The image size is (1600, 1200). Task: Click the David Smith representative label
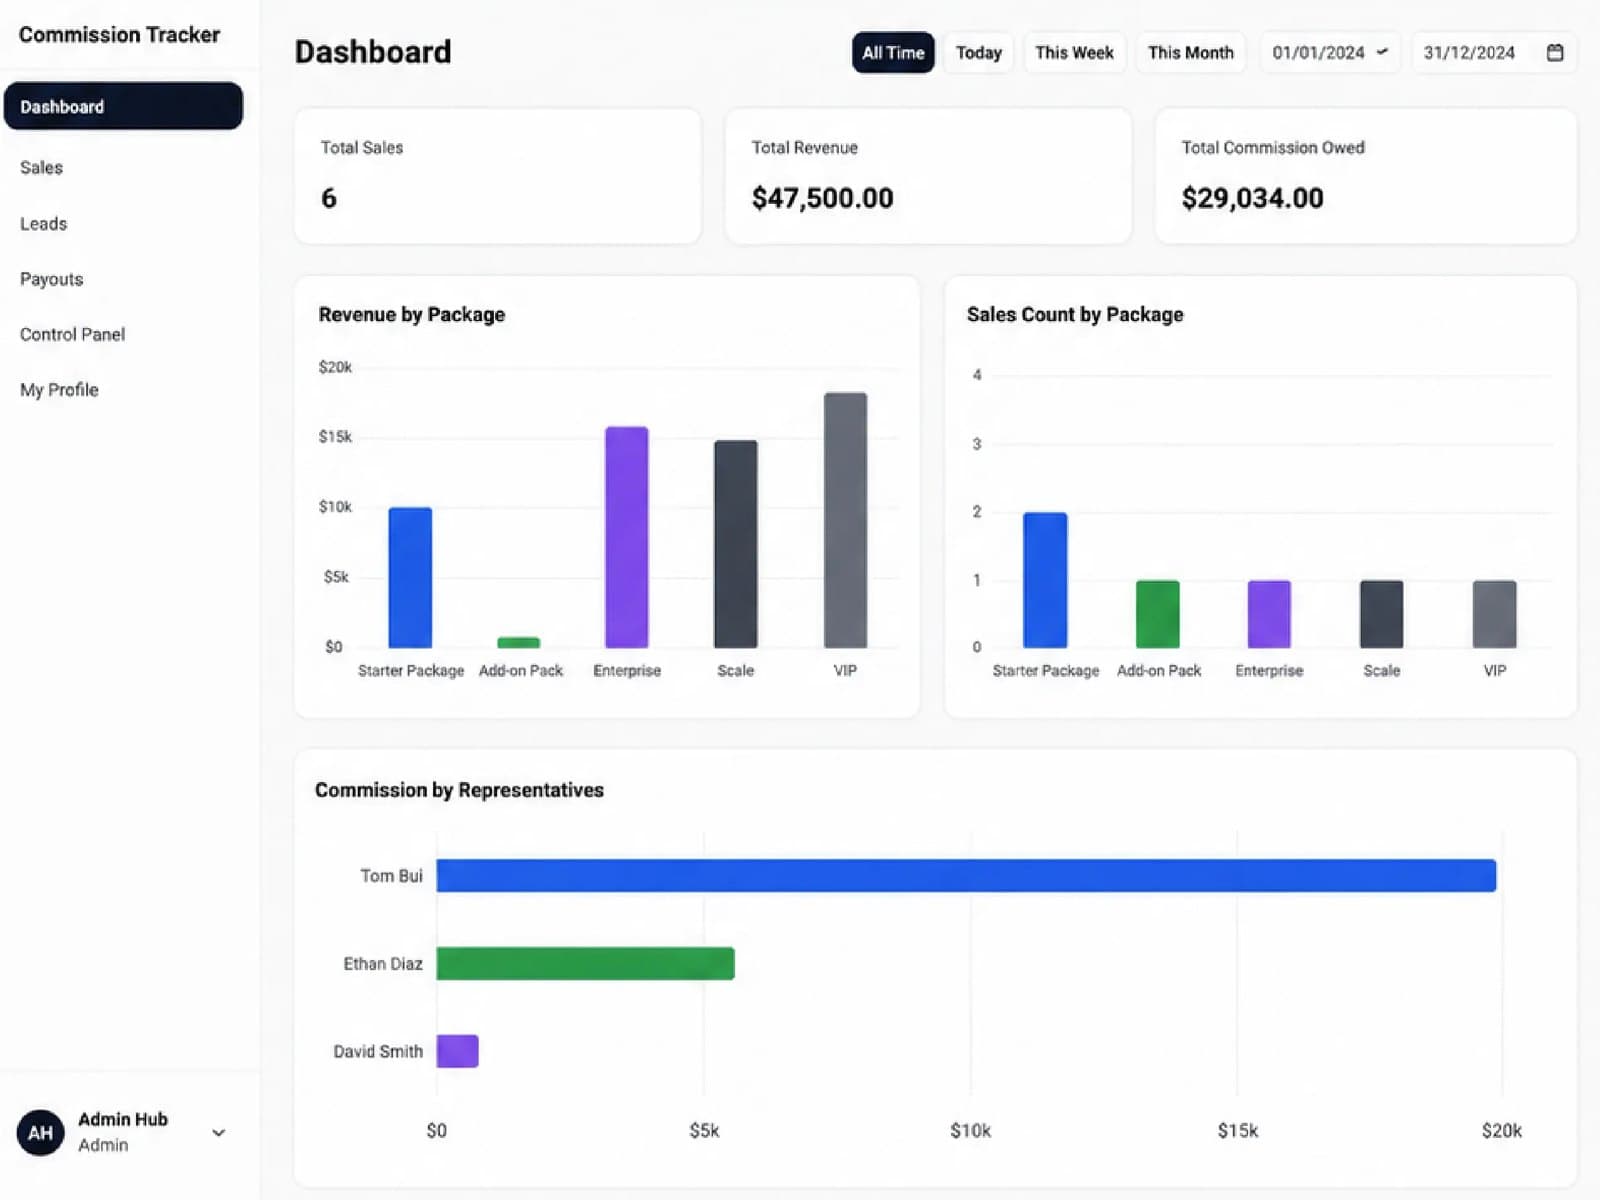pyautogui.click(x=378, y=1051)
